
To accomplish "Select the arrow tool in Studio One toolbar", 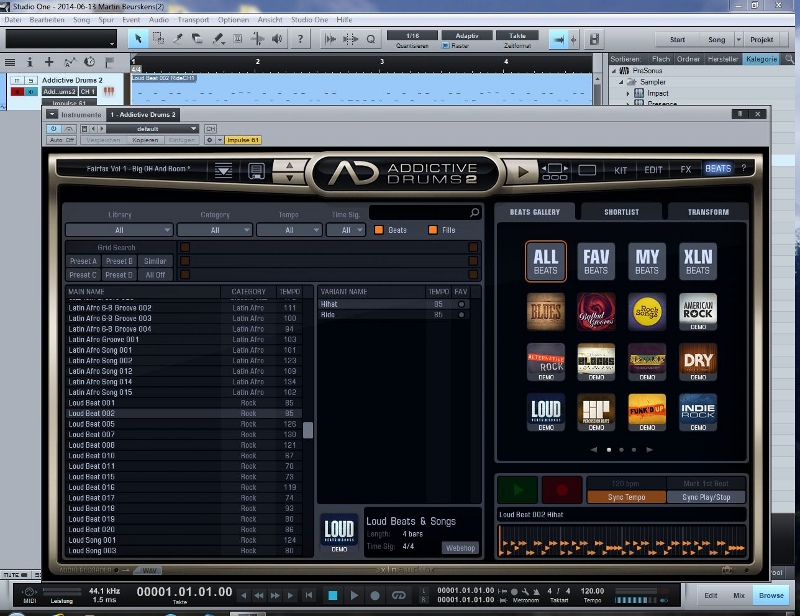I will pyautogui.click(x=138, y=39).
